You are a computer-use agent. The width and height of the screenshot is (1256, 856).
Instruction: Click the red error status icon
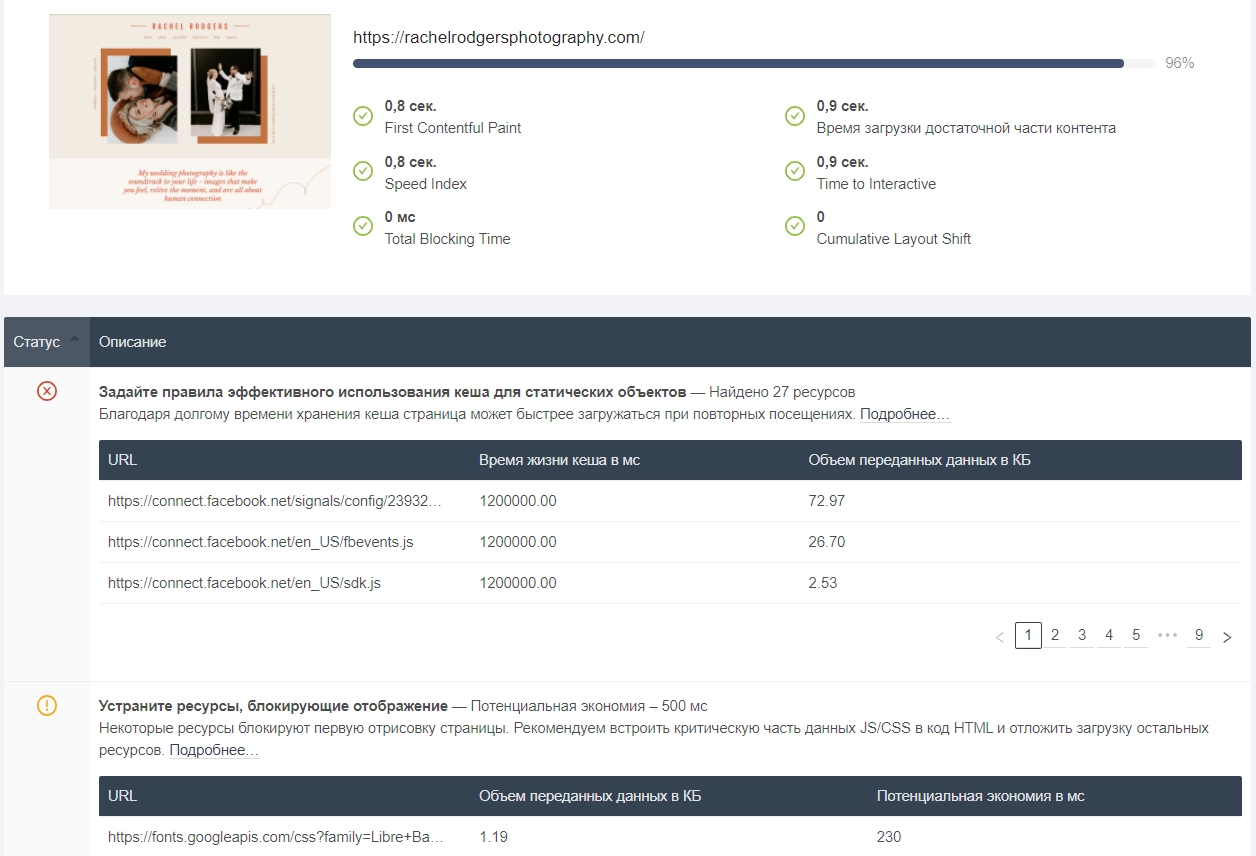[x=47, y=391]
